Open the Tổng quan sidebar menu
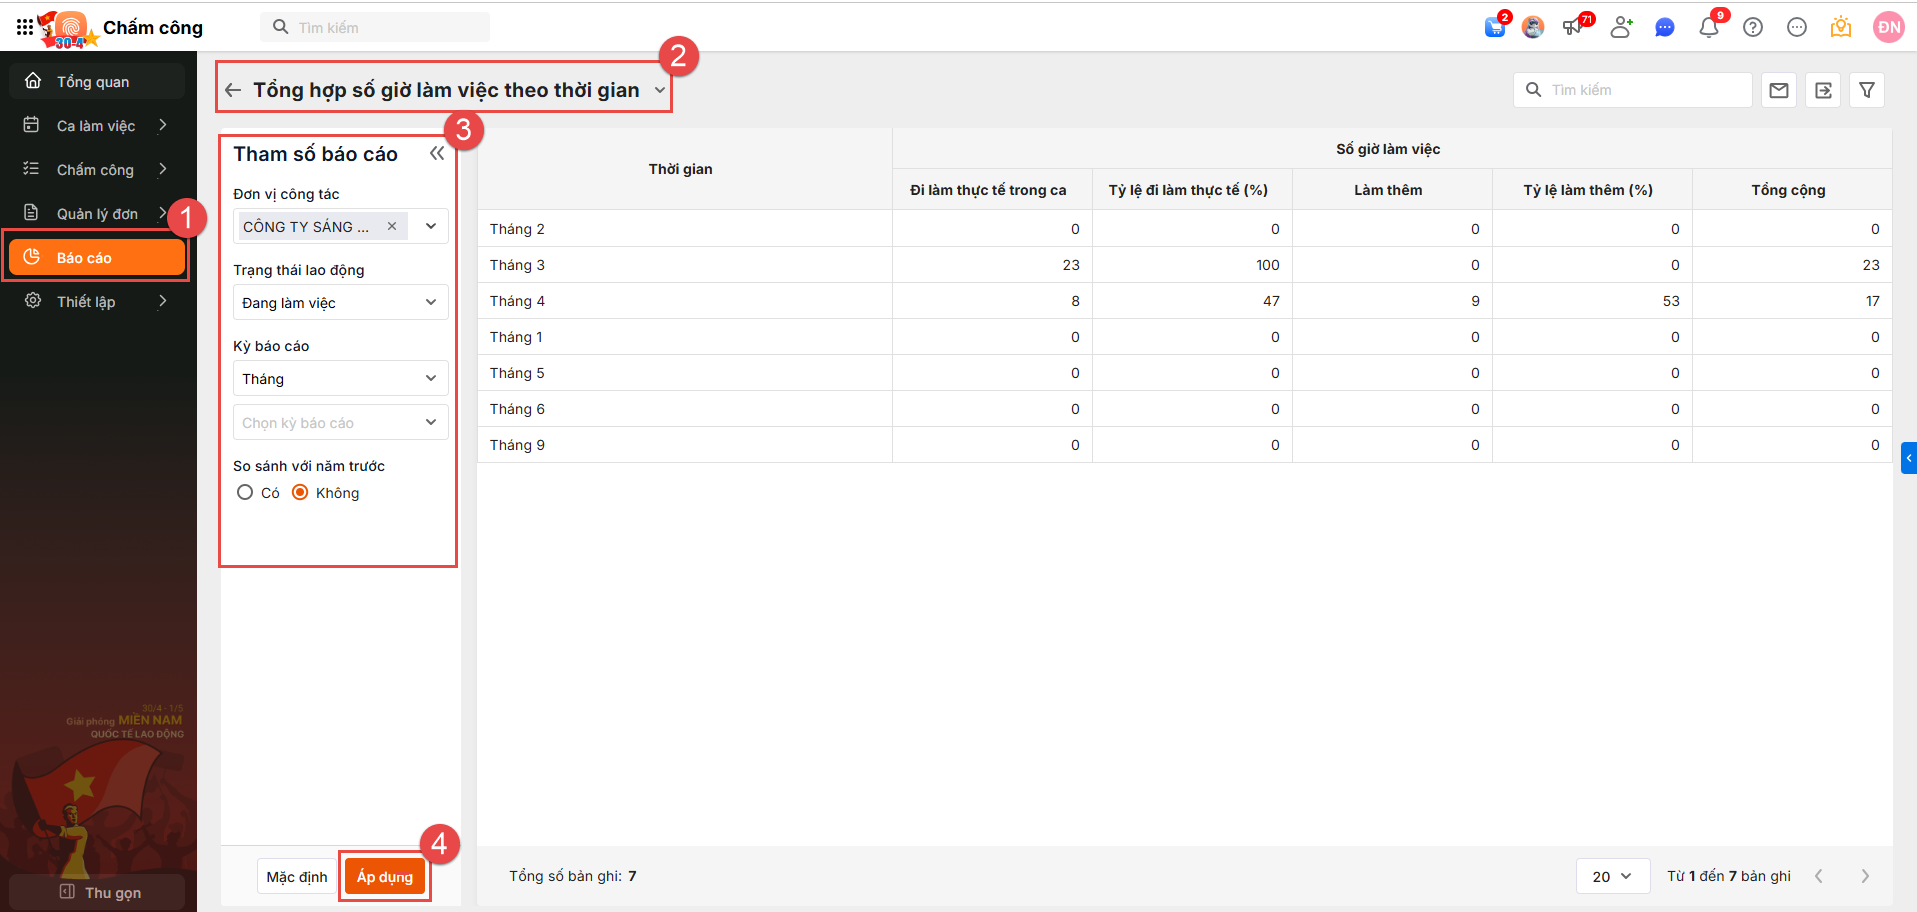Viewport: 1917px width, 912px height. 93,82
